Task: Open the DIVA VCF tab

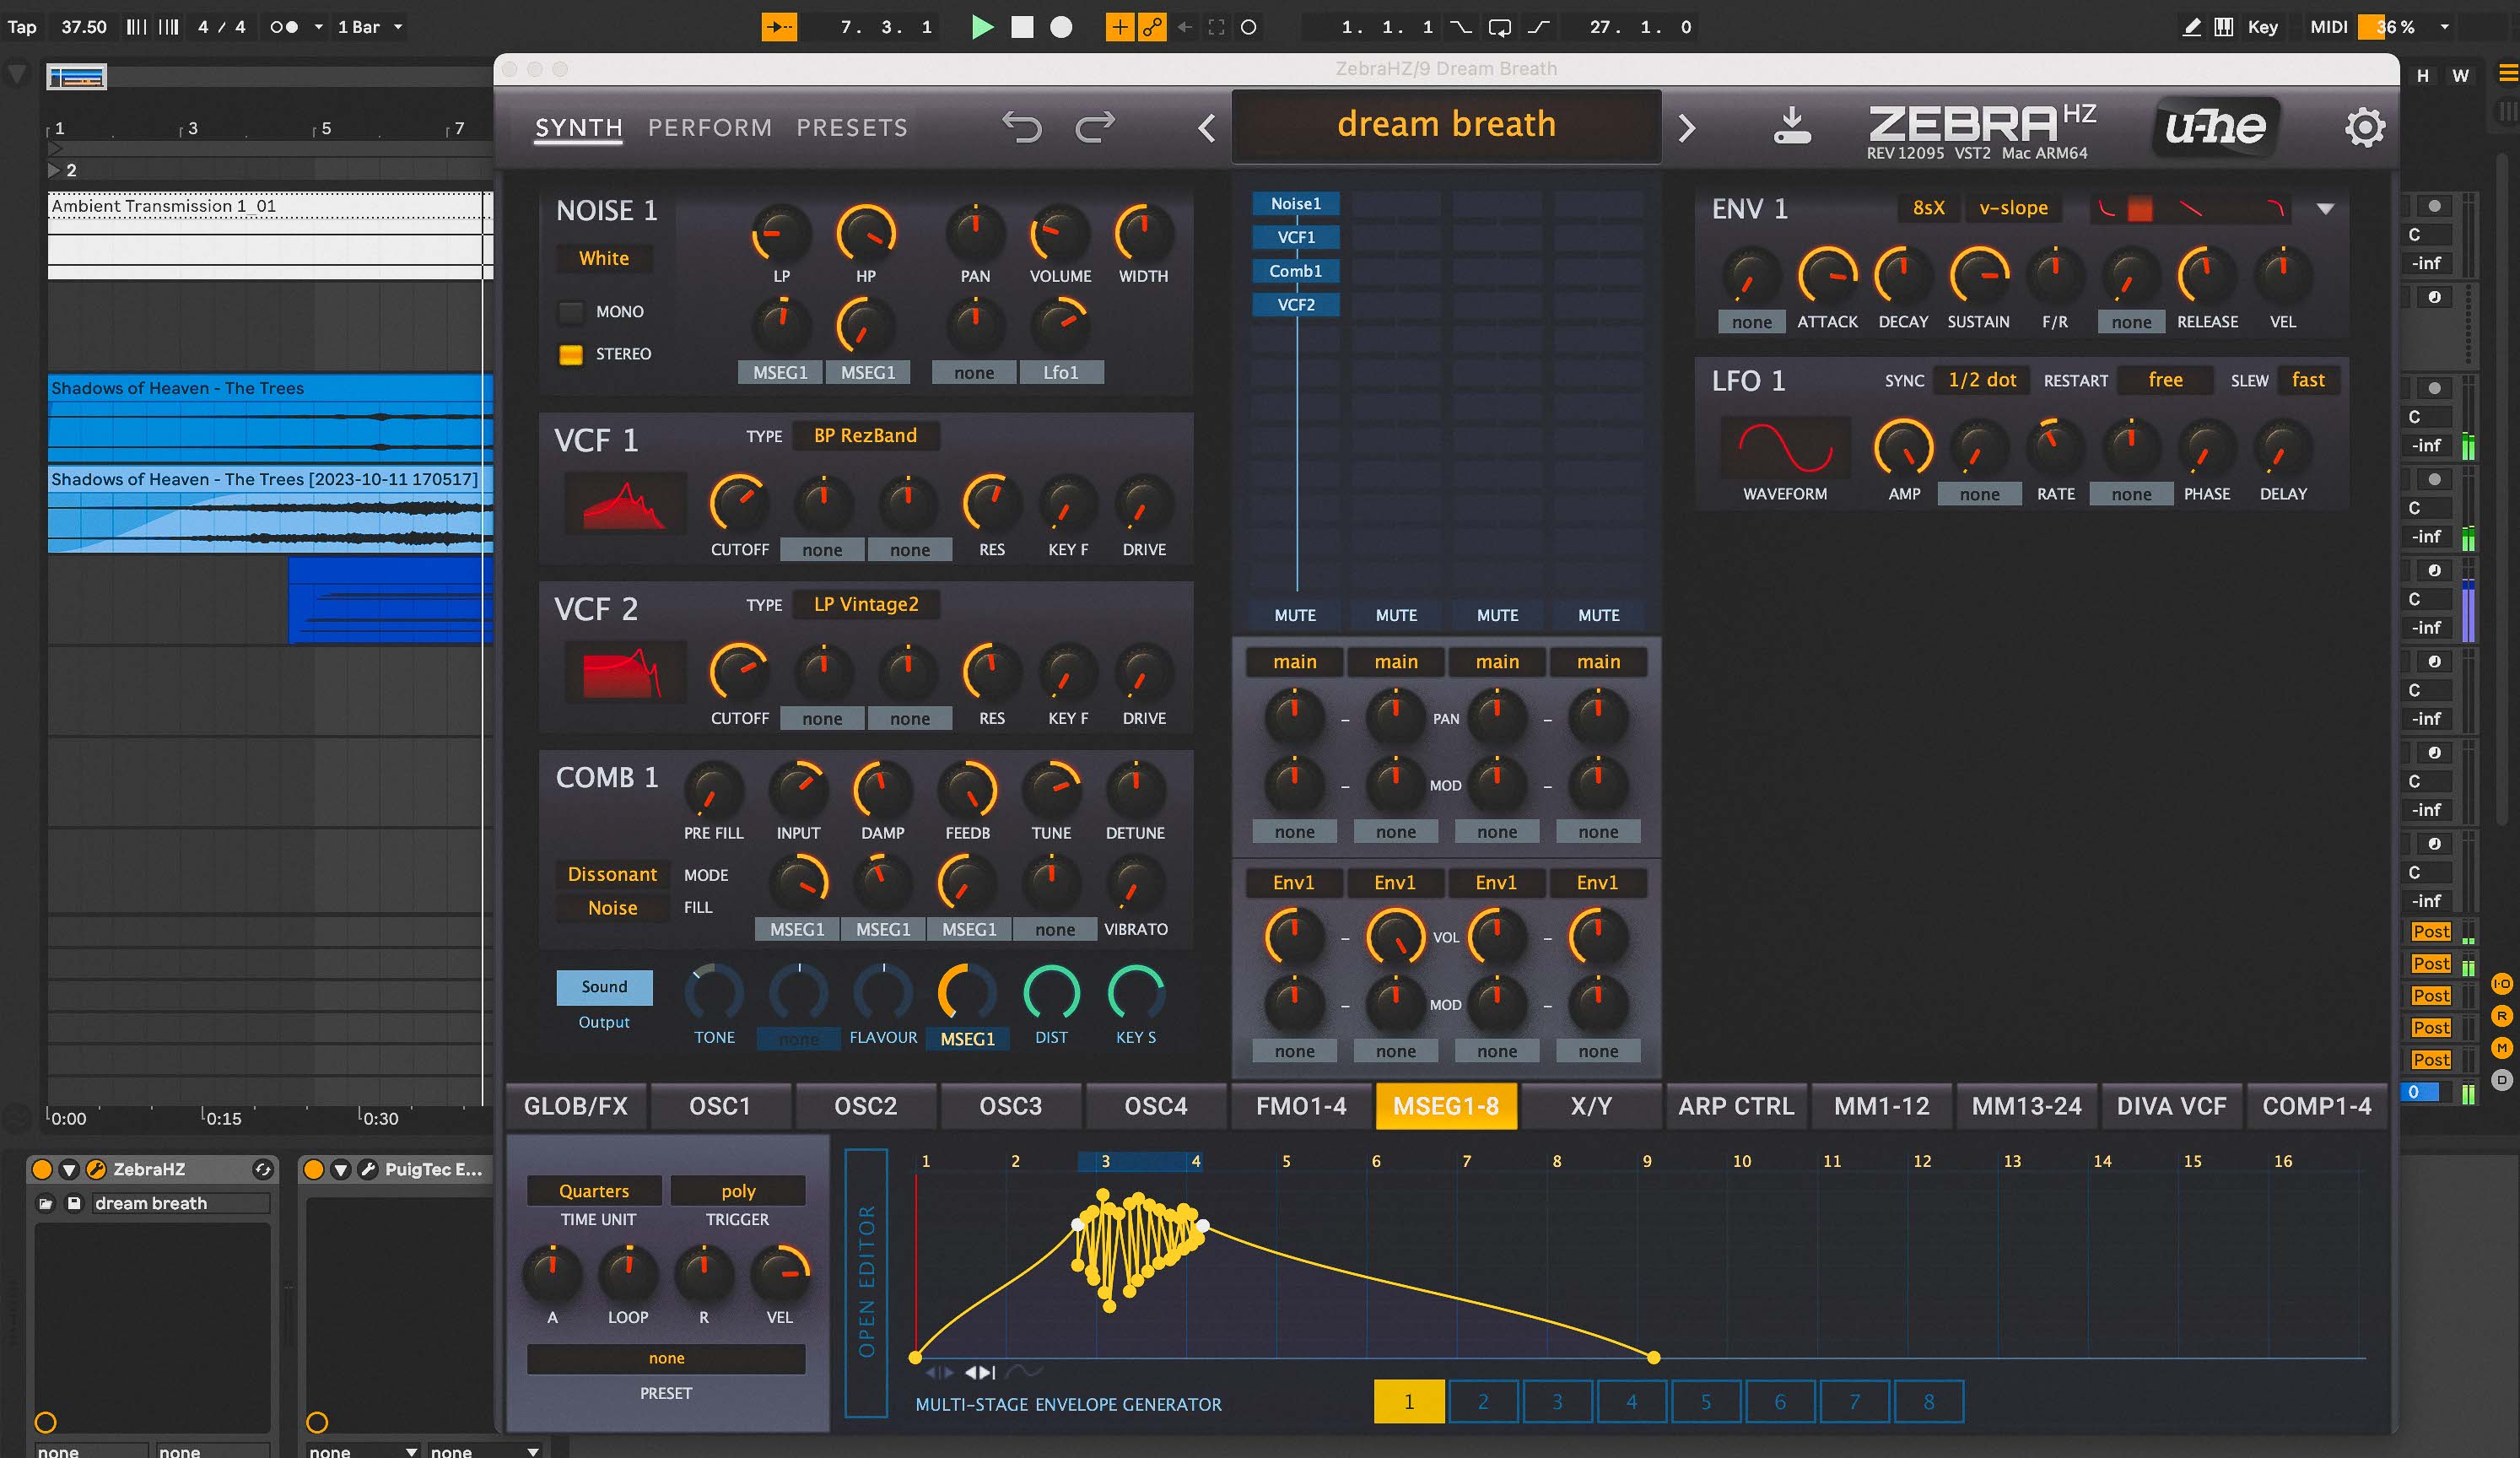Action: [2172, 1106]
